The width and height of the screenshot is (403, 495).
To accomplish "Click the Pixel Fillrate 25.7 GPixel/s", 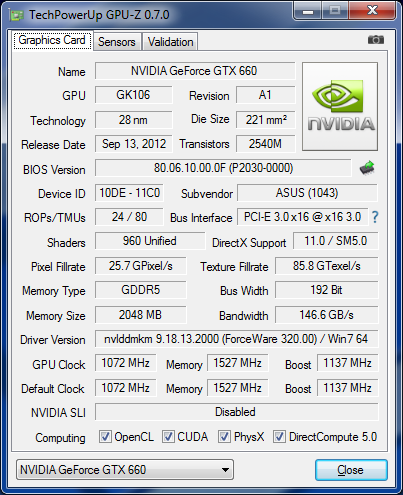I will pyautogui.click(x=140, y=266).
